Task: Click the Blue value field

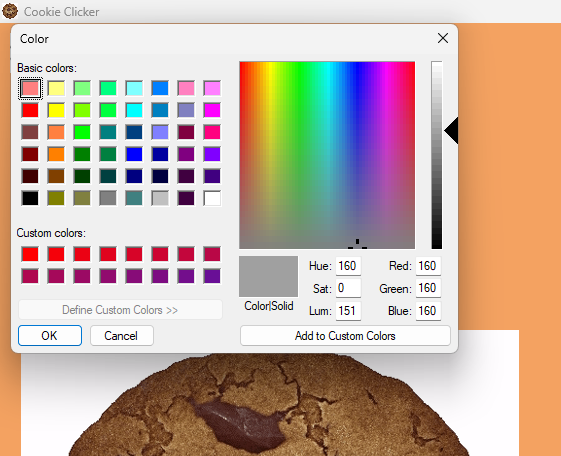Action: pos(428,311)
